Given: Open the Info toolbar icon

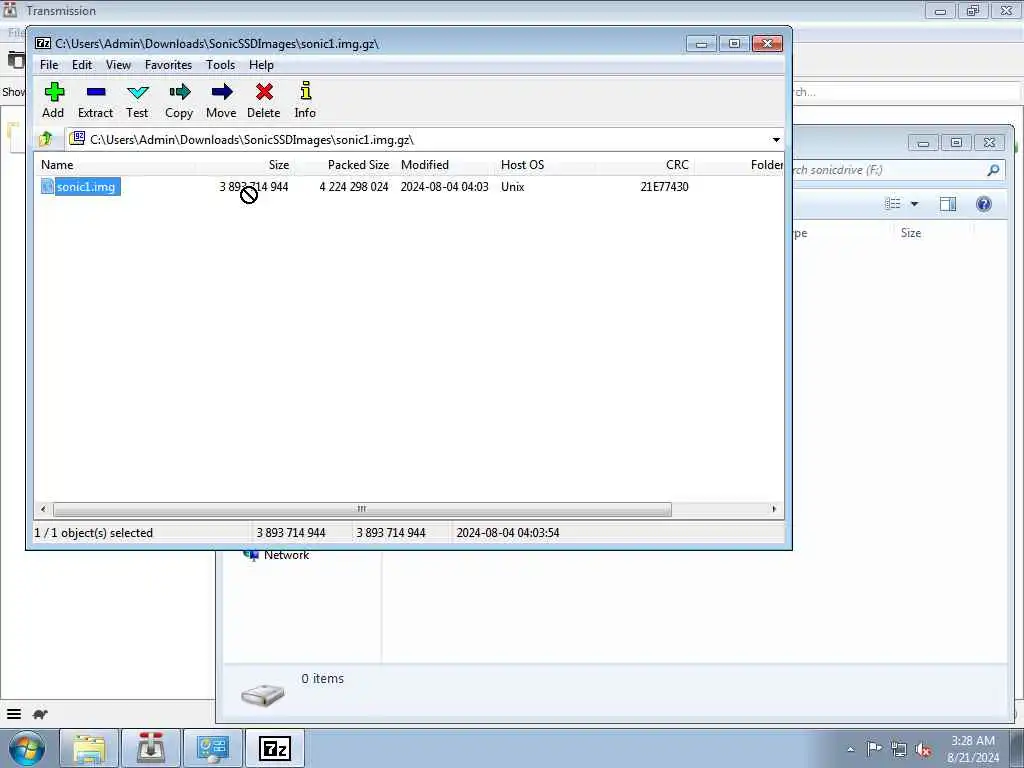Looking at the screenshot, I should (305, 91).
